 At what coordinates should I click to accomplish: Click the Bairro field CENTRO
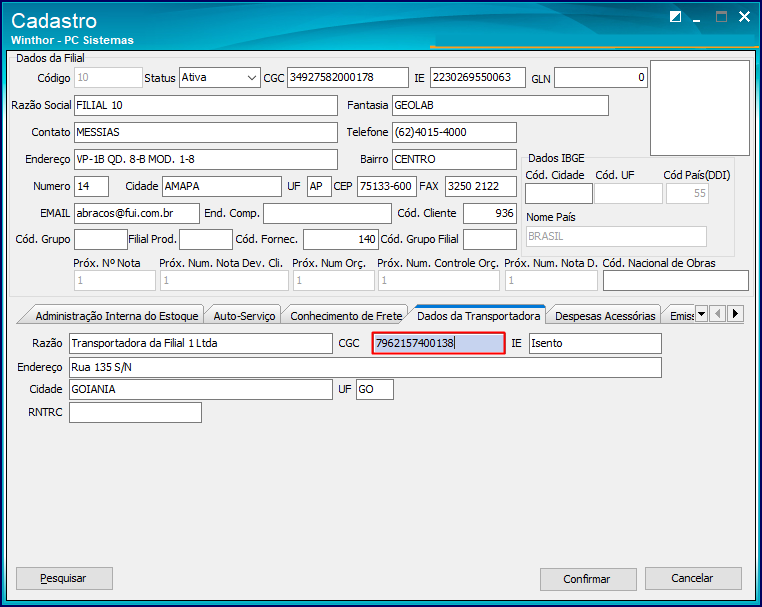[x=454, y=159]
